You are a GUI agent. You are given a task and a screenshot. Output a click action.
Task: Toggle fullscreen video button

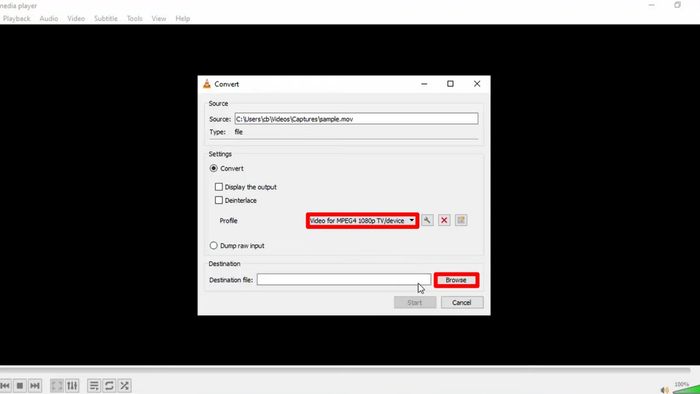[x=57, y=385]
